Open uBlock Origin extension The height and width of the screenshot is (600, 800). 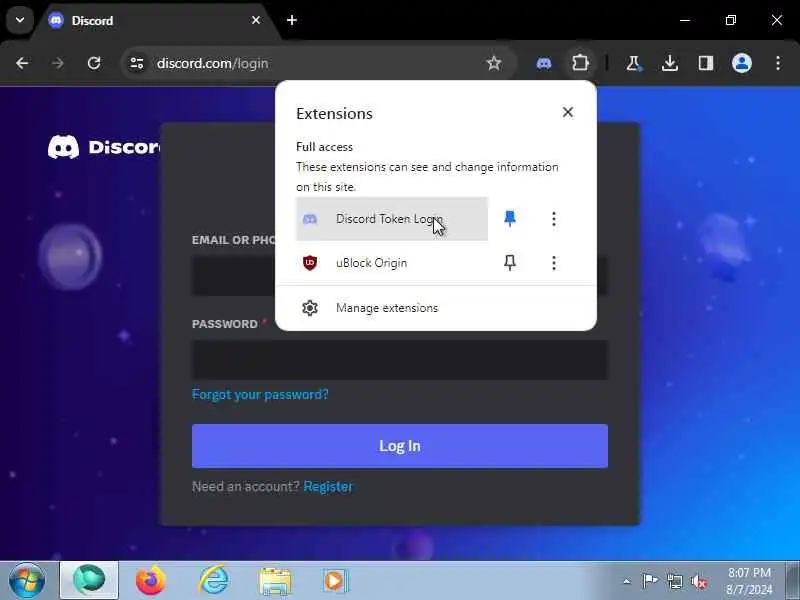[x=392, y=263]
